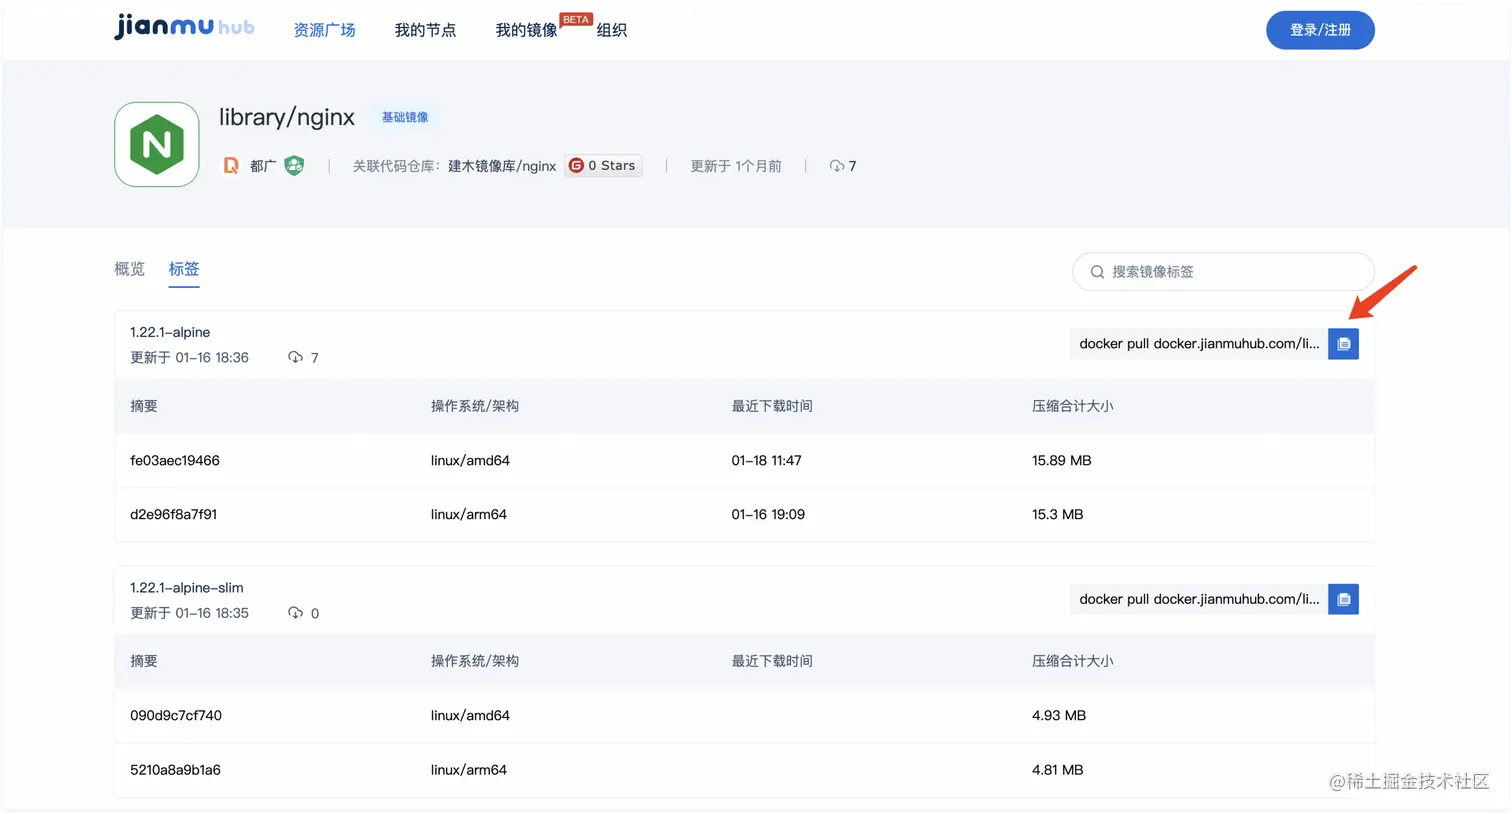Click the 都广 author name
Image resolution: width=1512 pixels, height=814 pixels.
point(263,166)
